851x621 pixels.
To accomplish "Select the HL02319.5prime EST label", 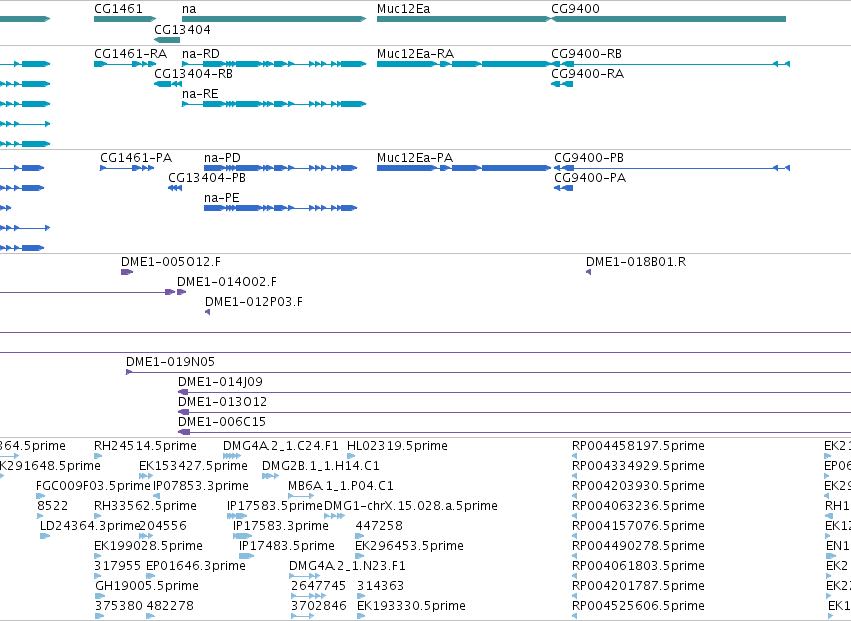I will point(397,446).
